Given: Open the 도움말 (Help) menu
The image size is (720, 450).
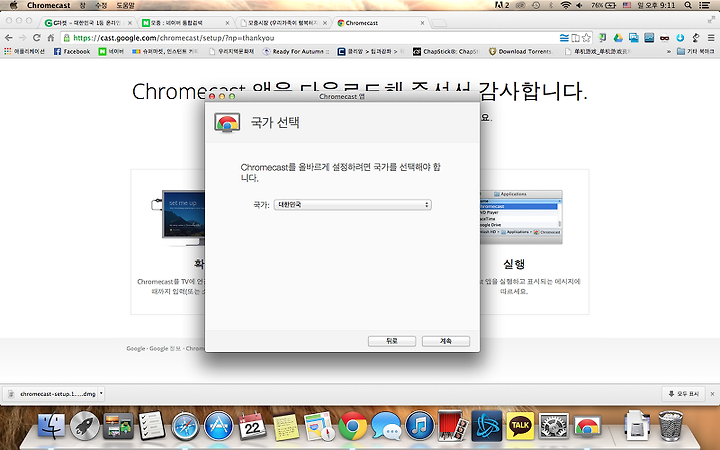Looking at the screenshot, I should [x=125, y=5].
